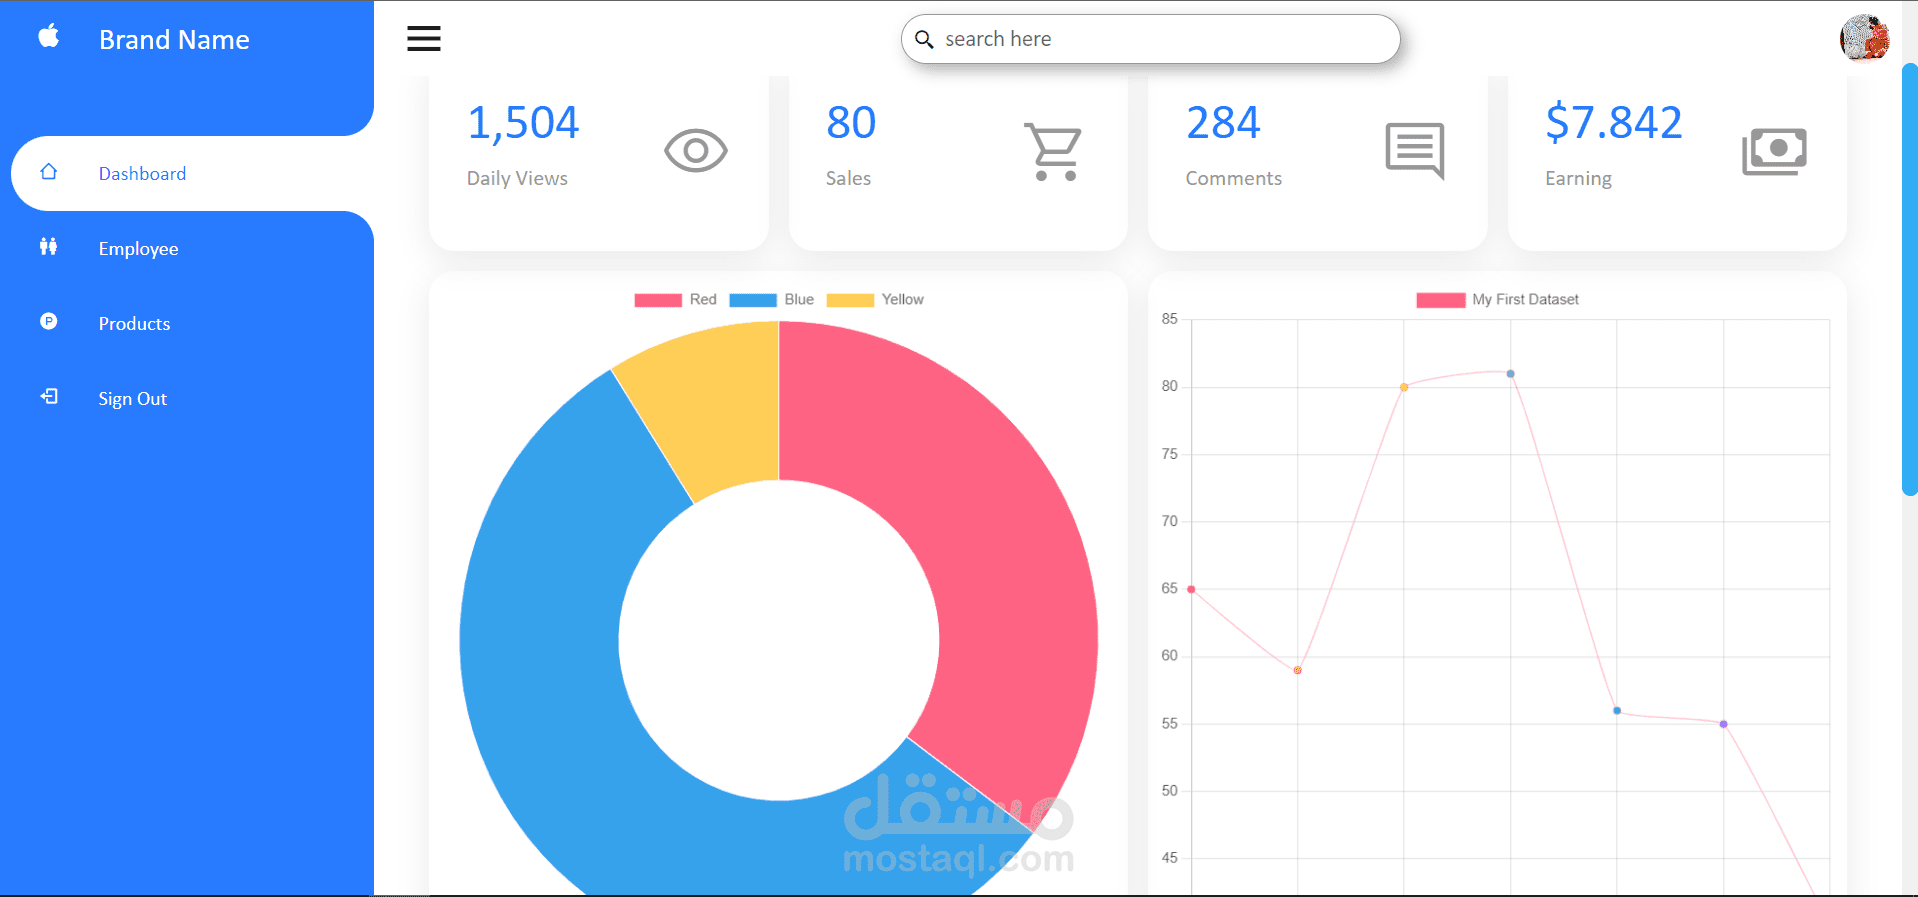Image resolution: width=1918 pixels, height=897 pixels.
Task: Click the orange data point near 59
Action: click(1297, 670)
